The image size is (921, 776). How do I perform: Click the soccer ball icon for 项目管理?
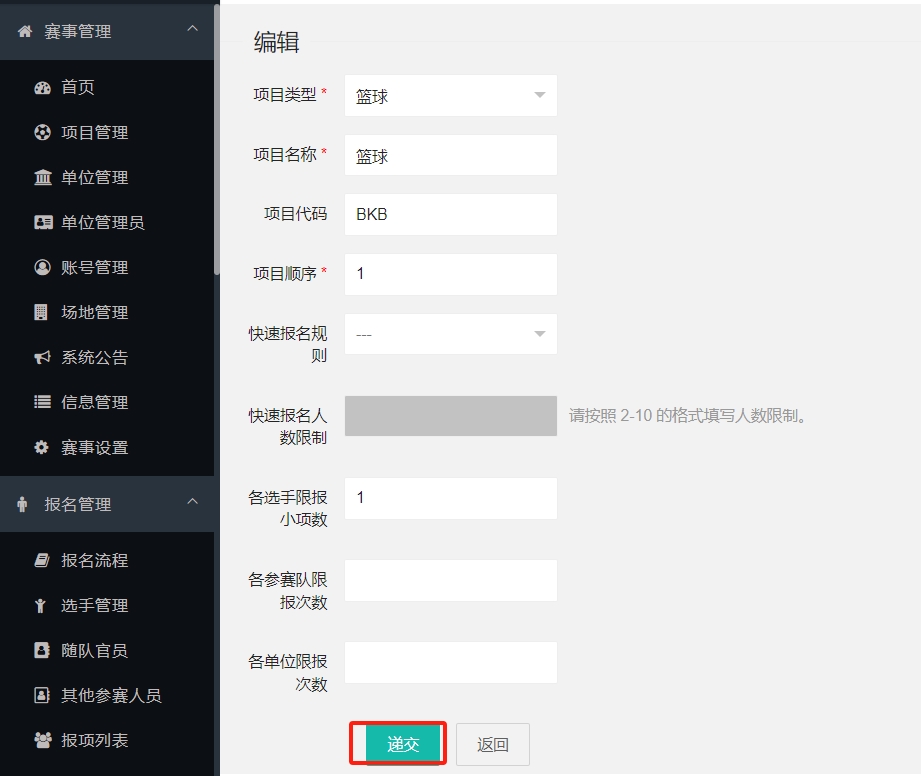pos(42,133)
